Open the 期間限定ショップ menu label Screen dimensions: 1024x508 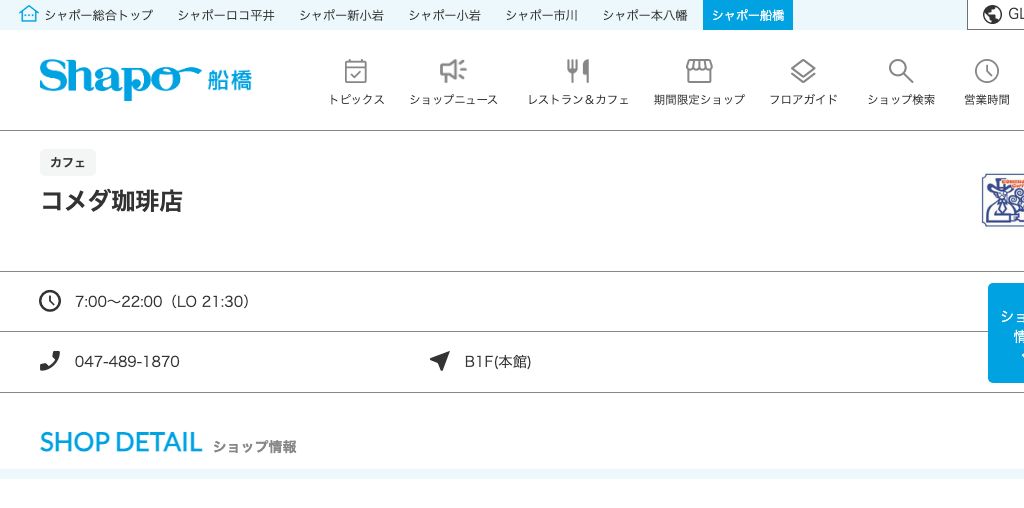pos(699,100)
